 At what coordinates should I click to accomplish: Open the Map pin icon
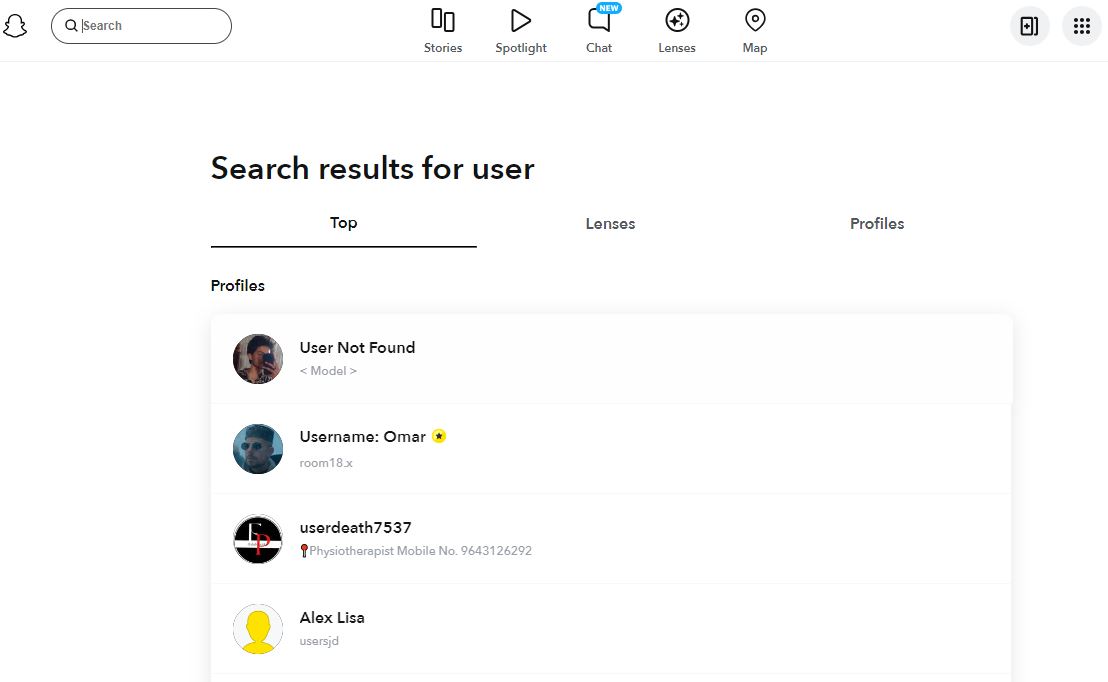(x=755, y=20)
